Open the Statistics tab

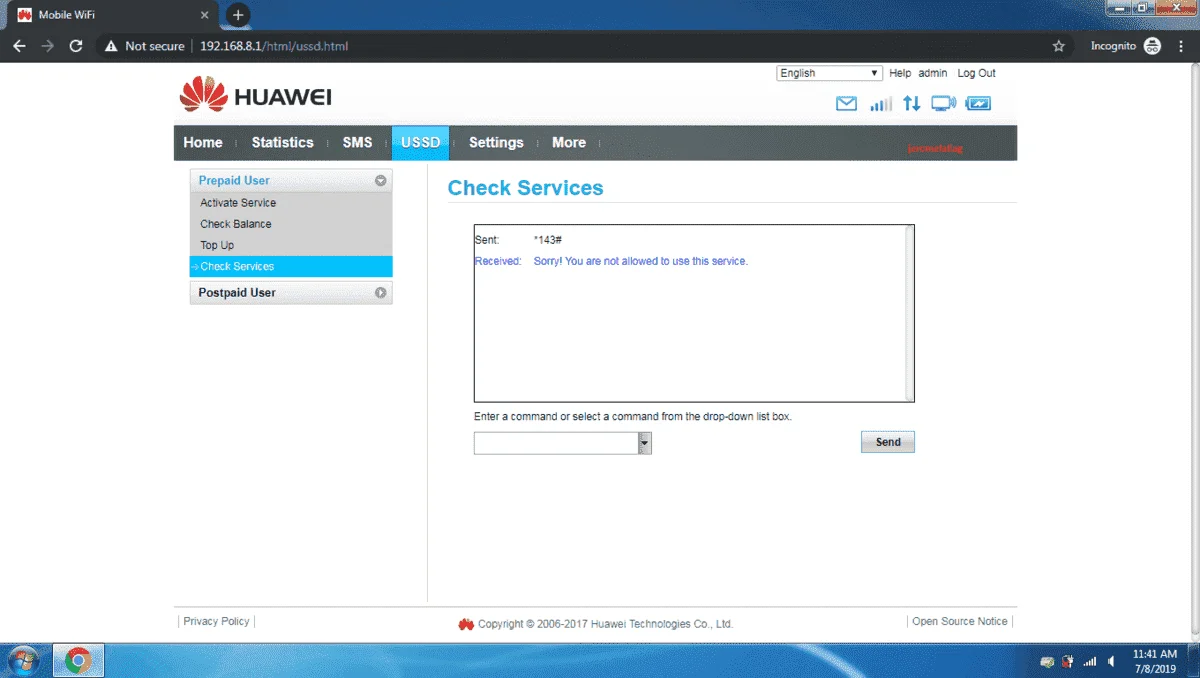pyautogui.click(x=282, y=143)
